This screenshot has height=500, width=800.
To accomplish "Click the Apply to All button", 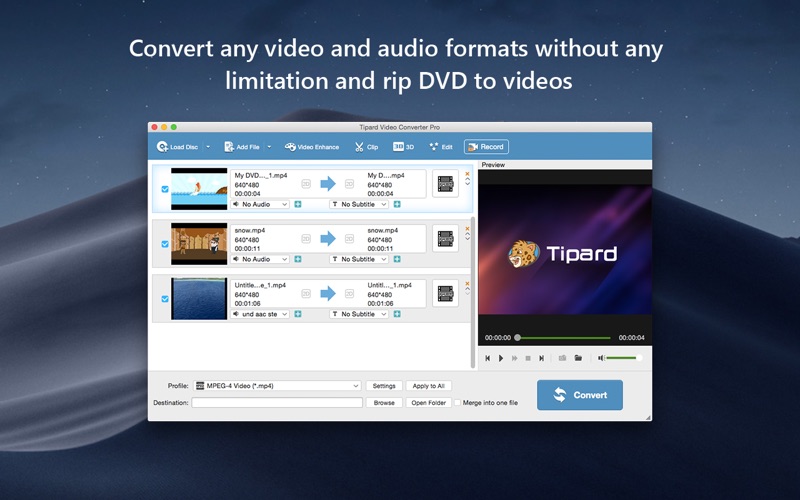I will (429, 386).
